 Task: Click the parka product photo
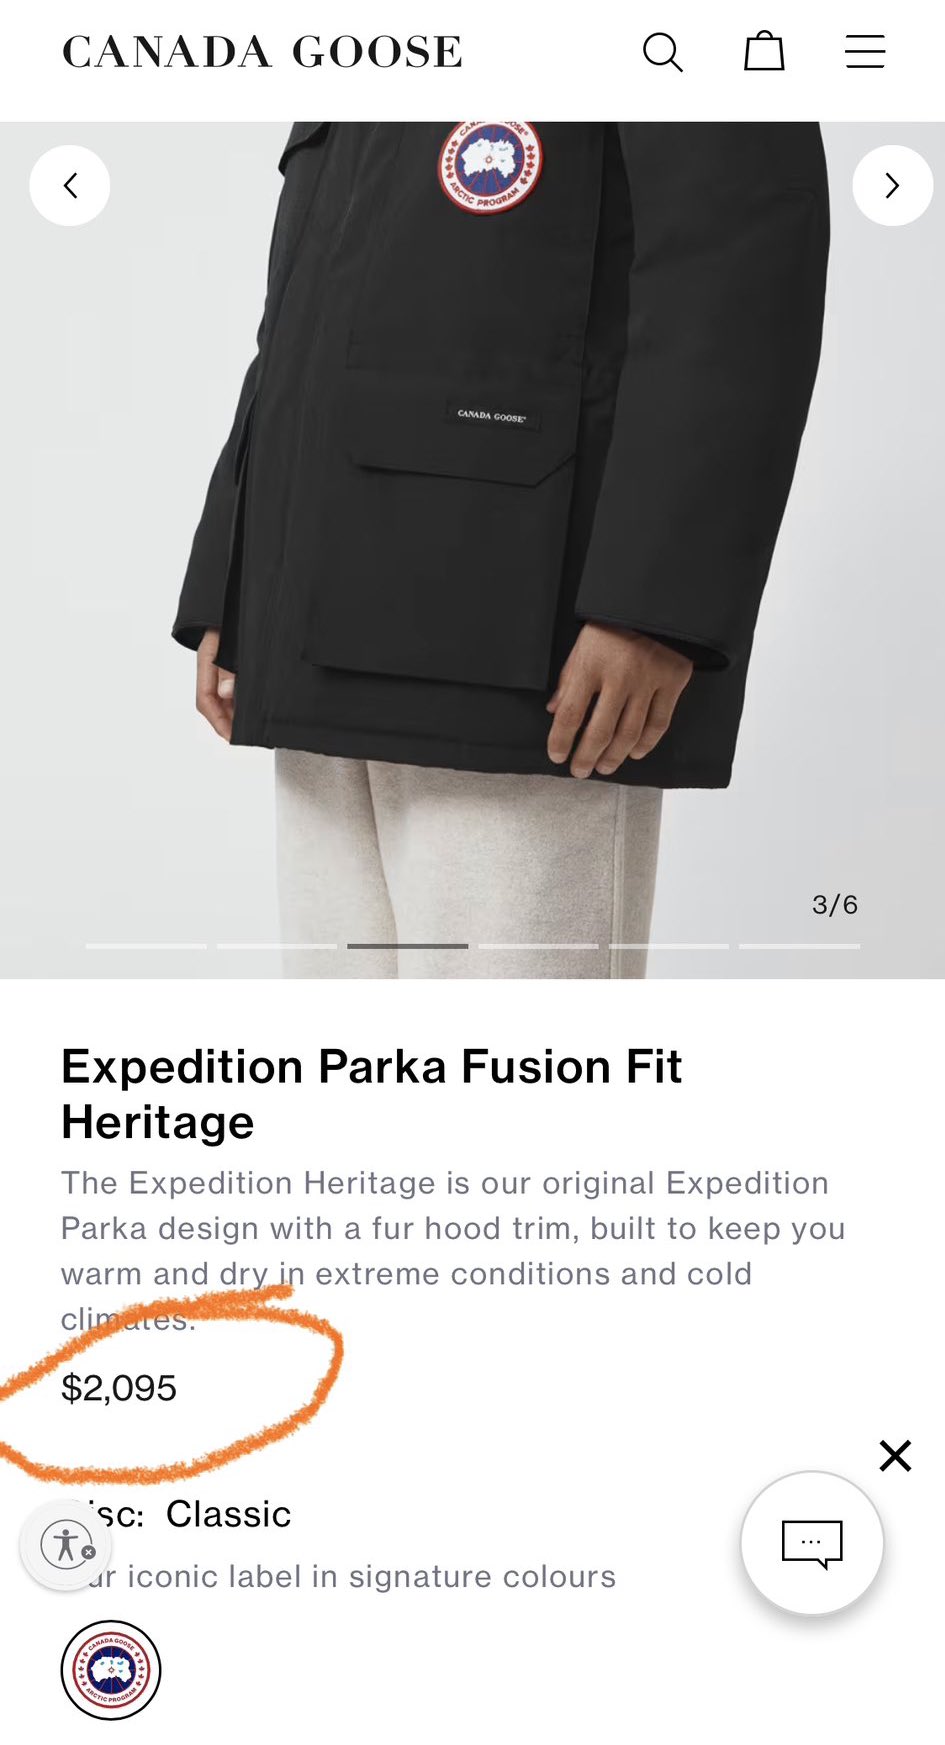[x=472, y=550]
